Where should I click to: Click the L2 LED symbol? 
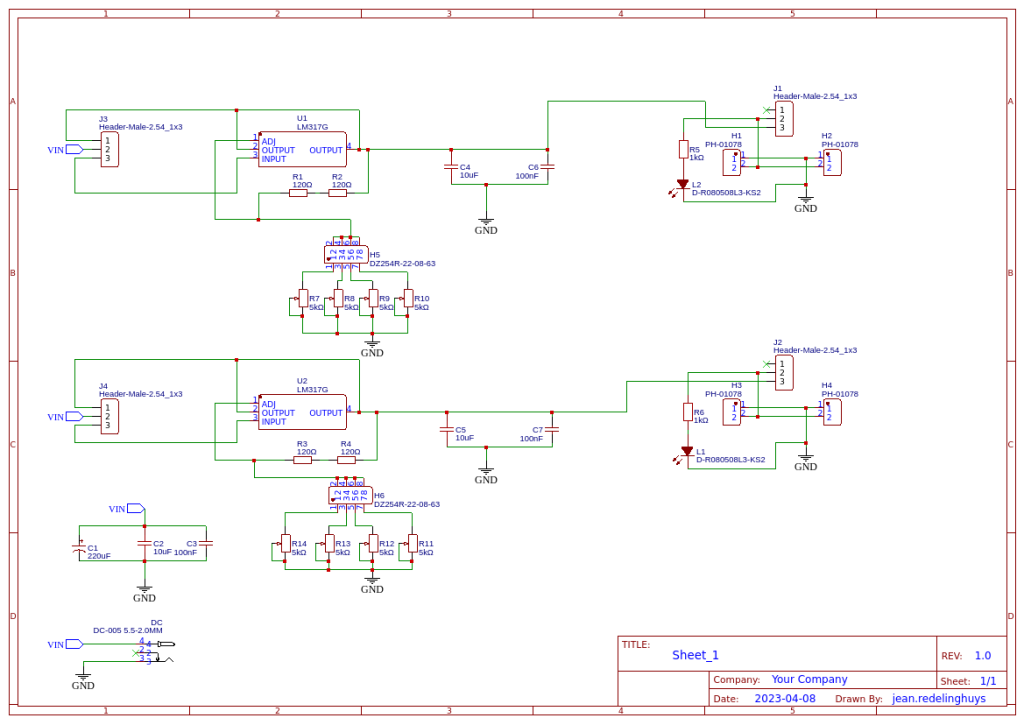click(683, 185)
